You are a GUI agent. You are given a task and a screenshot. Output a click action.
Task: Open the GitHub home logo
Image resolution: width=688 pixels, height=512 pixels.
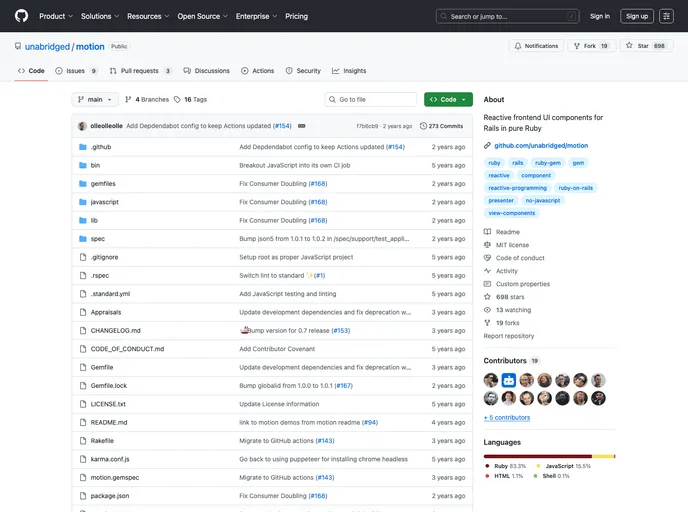click(x=21, y=16)
